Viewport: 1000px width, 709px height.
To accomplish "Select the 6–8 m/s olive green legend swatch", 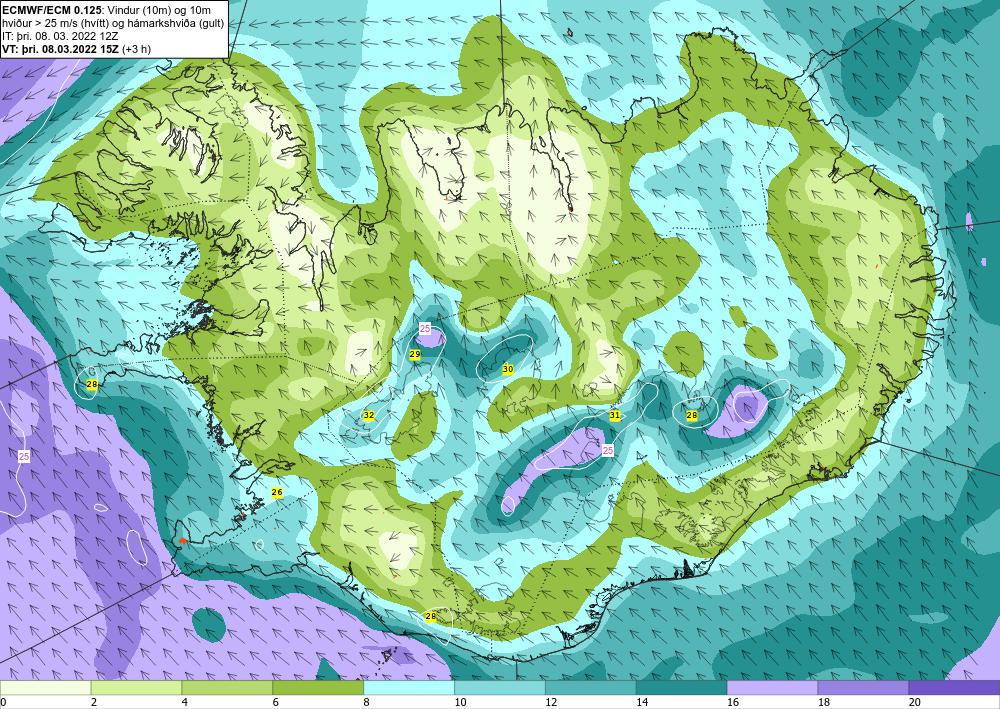I will (318, 688).
